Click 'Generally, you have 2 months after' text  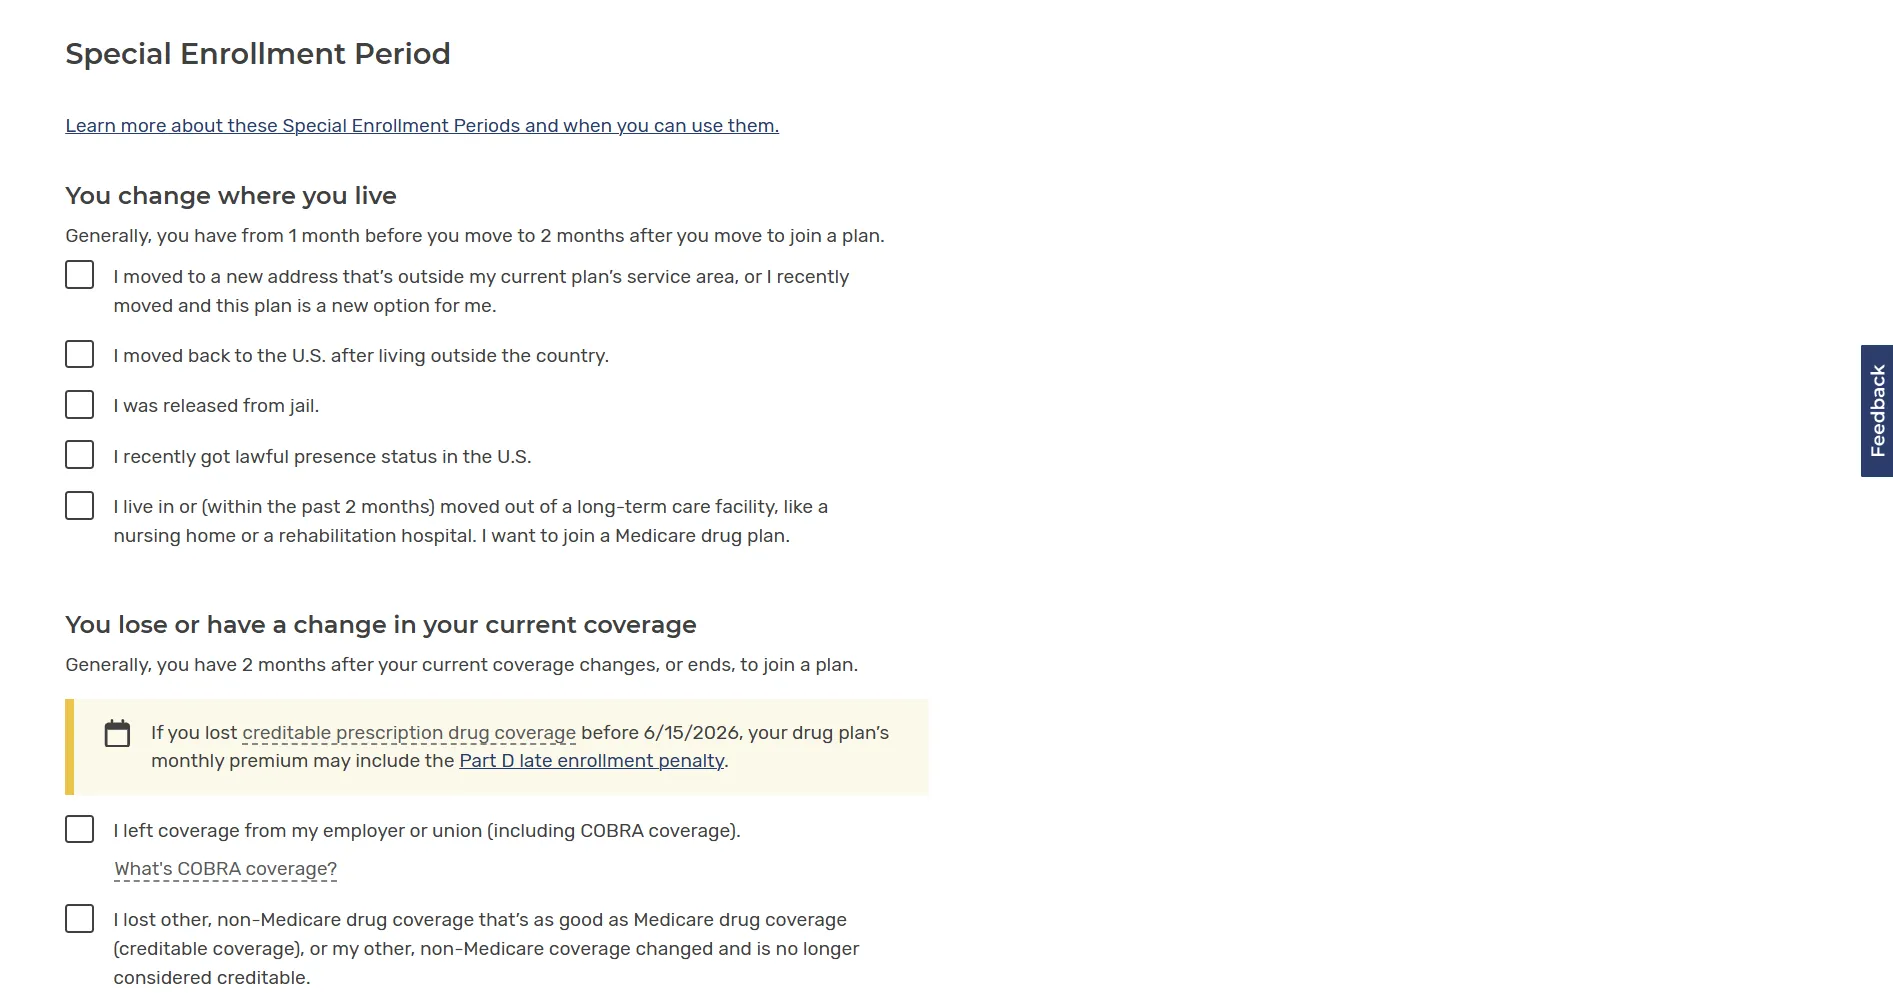click(x=462, y=665)
